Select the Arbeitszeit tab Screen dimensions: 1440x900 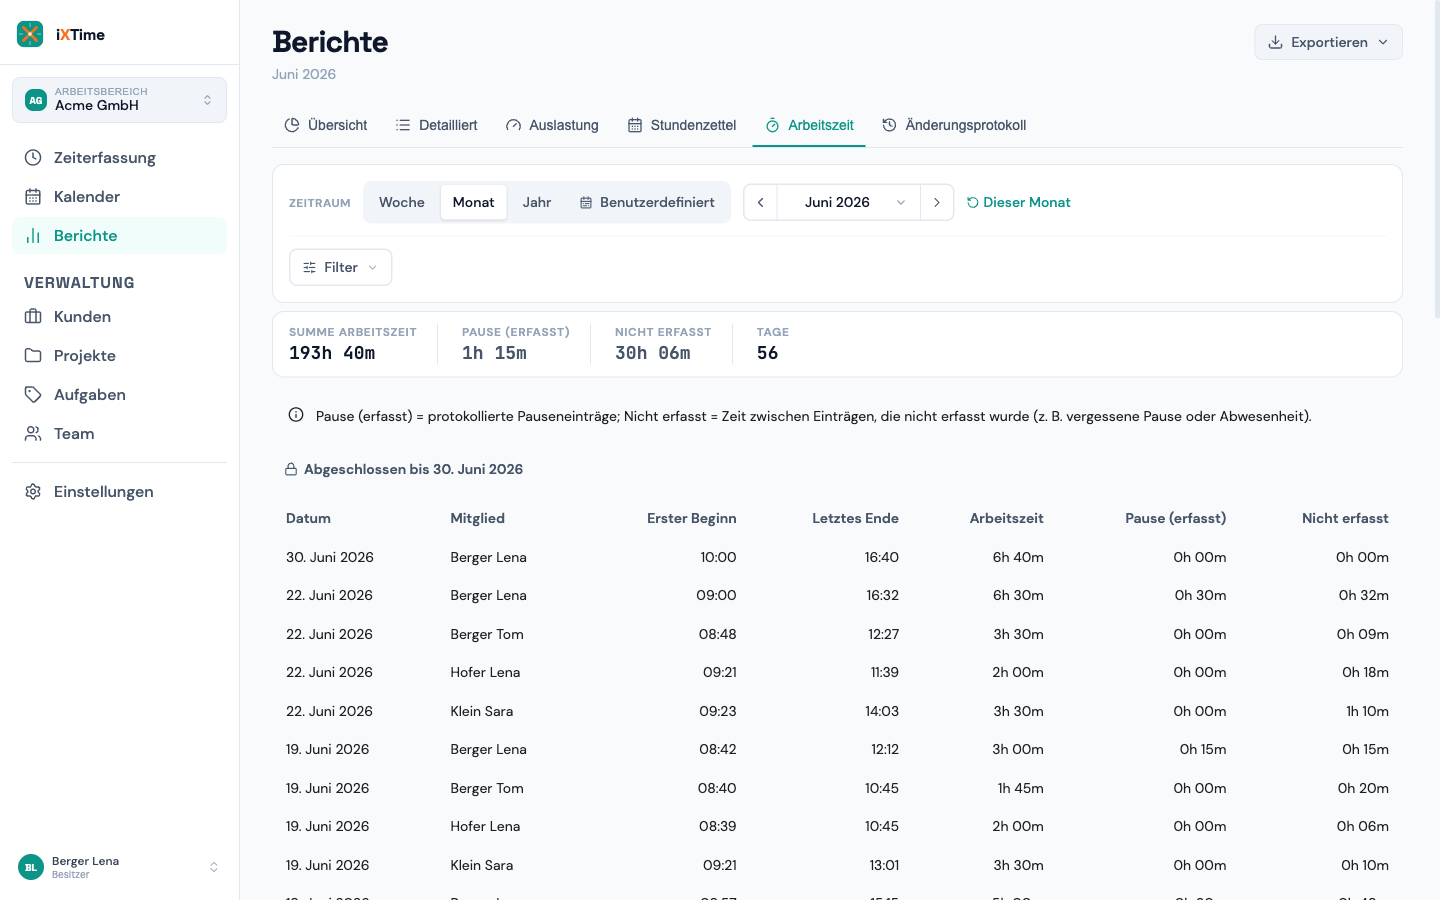click(809, 125)
